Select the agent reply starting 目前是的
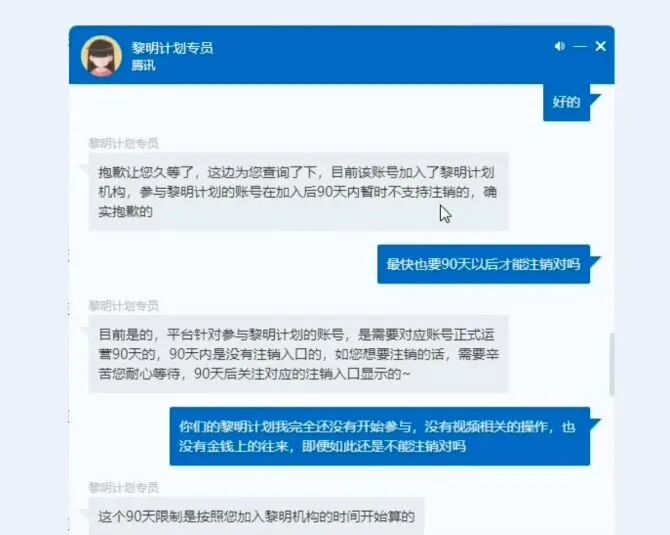 pyautogui.click(x=298, y=354)
